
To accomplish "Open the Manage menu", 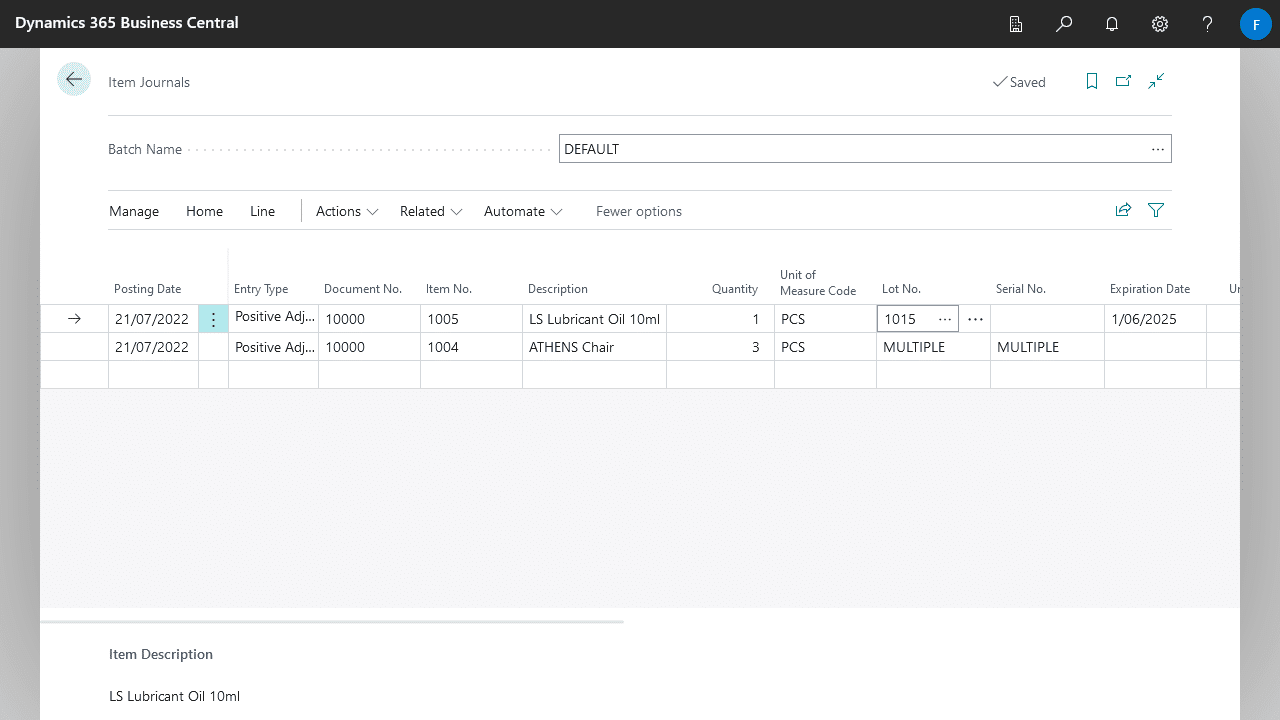I will [134, 211].
